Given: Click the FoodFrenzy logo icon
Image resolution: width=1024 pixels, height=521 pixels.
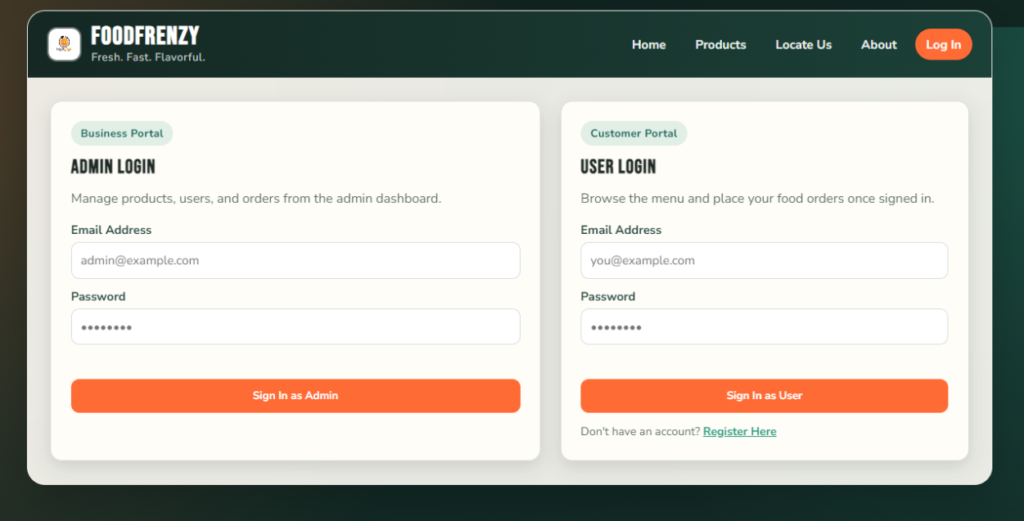Looking at the screenshot, I should (x=64, y=44).
